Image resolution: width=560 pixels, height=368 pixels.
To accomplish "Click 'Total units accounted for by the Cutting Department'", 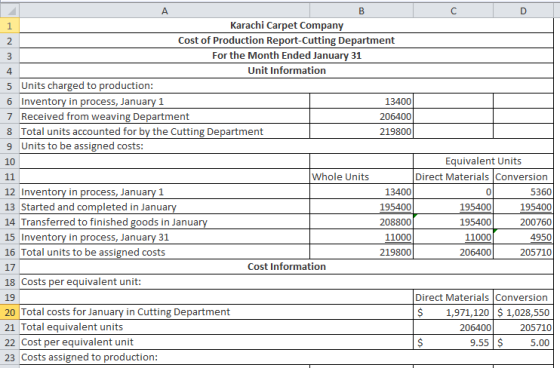I will point(164,131).
